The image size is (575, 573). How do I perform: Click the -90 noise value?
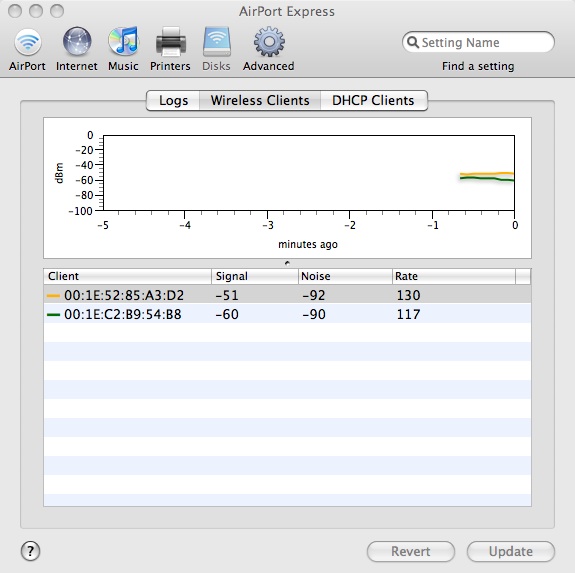tap(314, 314)
